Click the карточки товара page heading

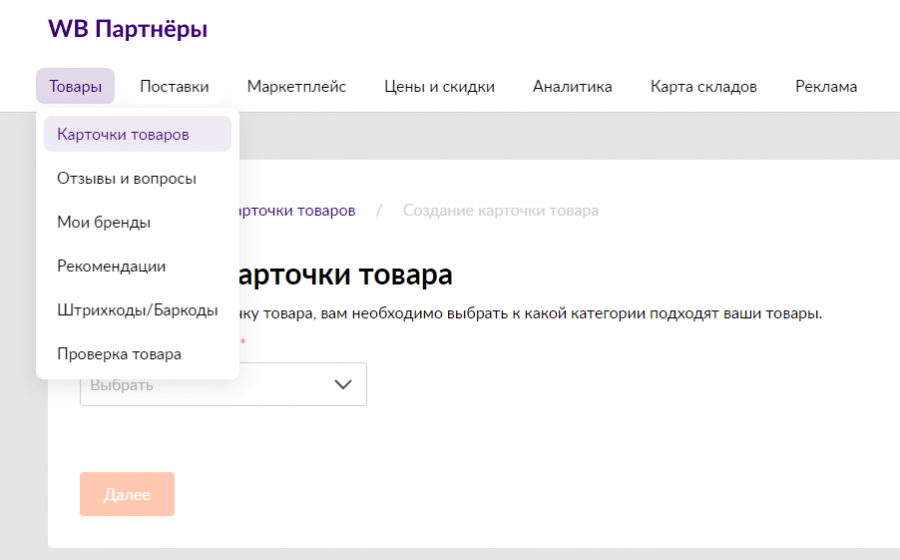click(346, 274)
